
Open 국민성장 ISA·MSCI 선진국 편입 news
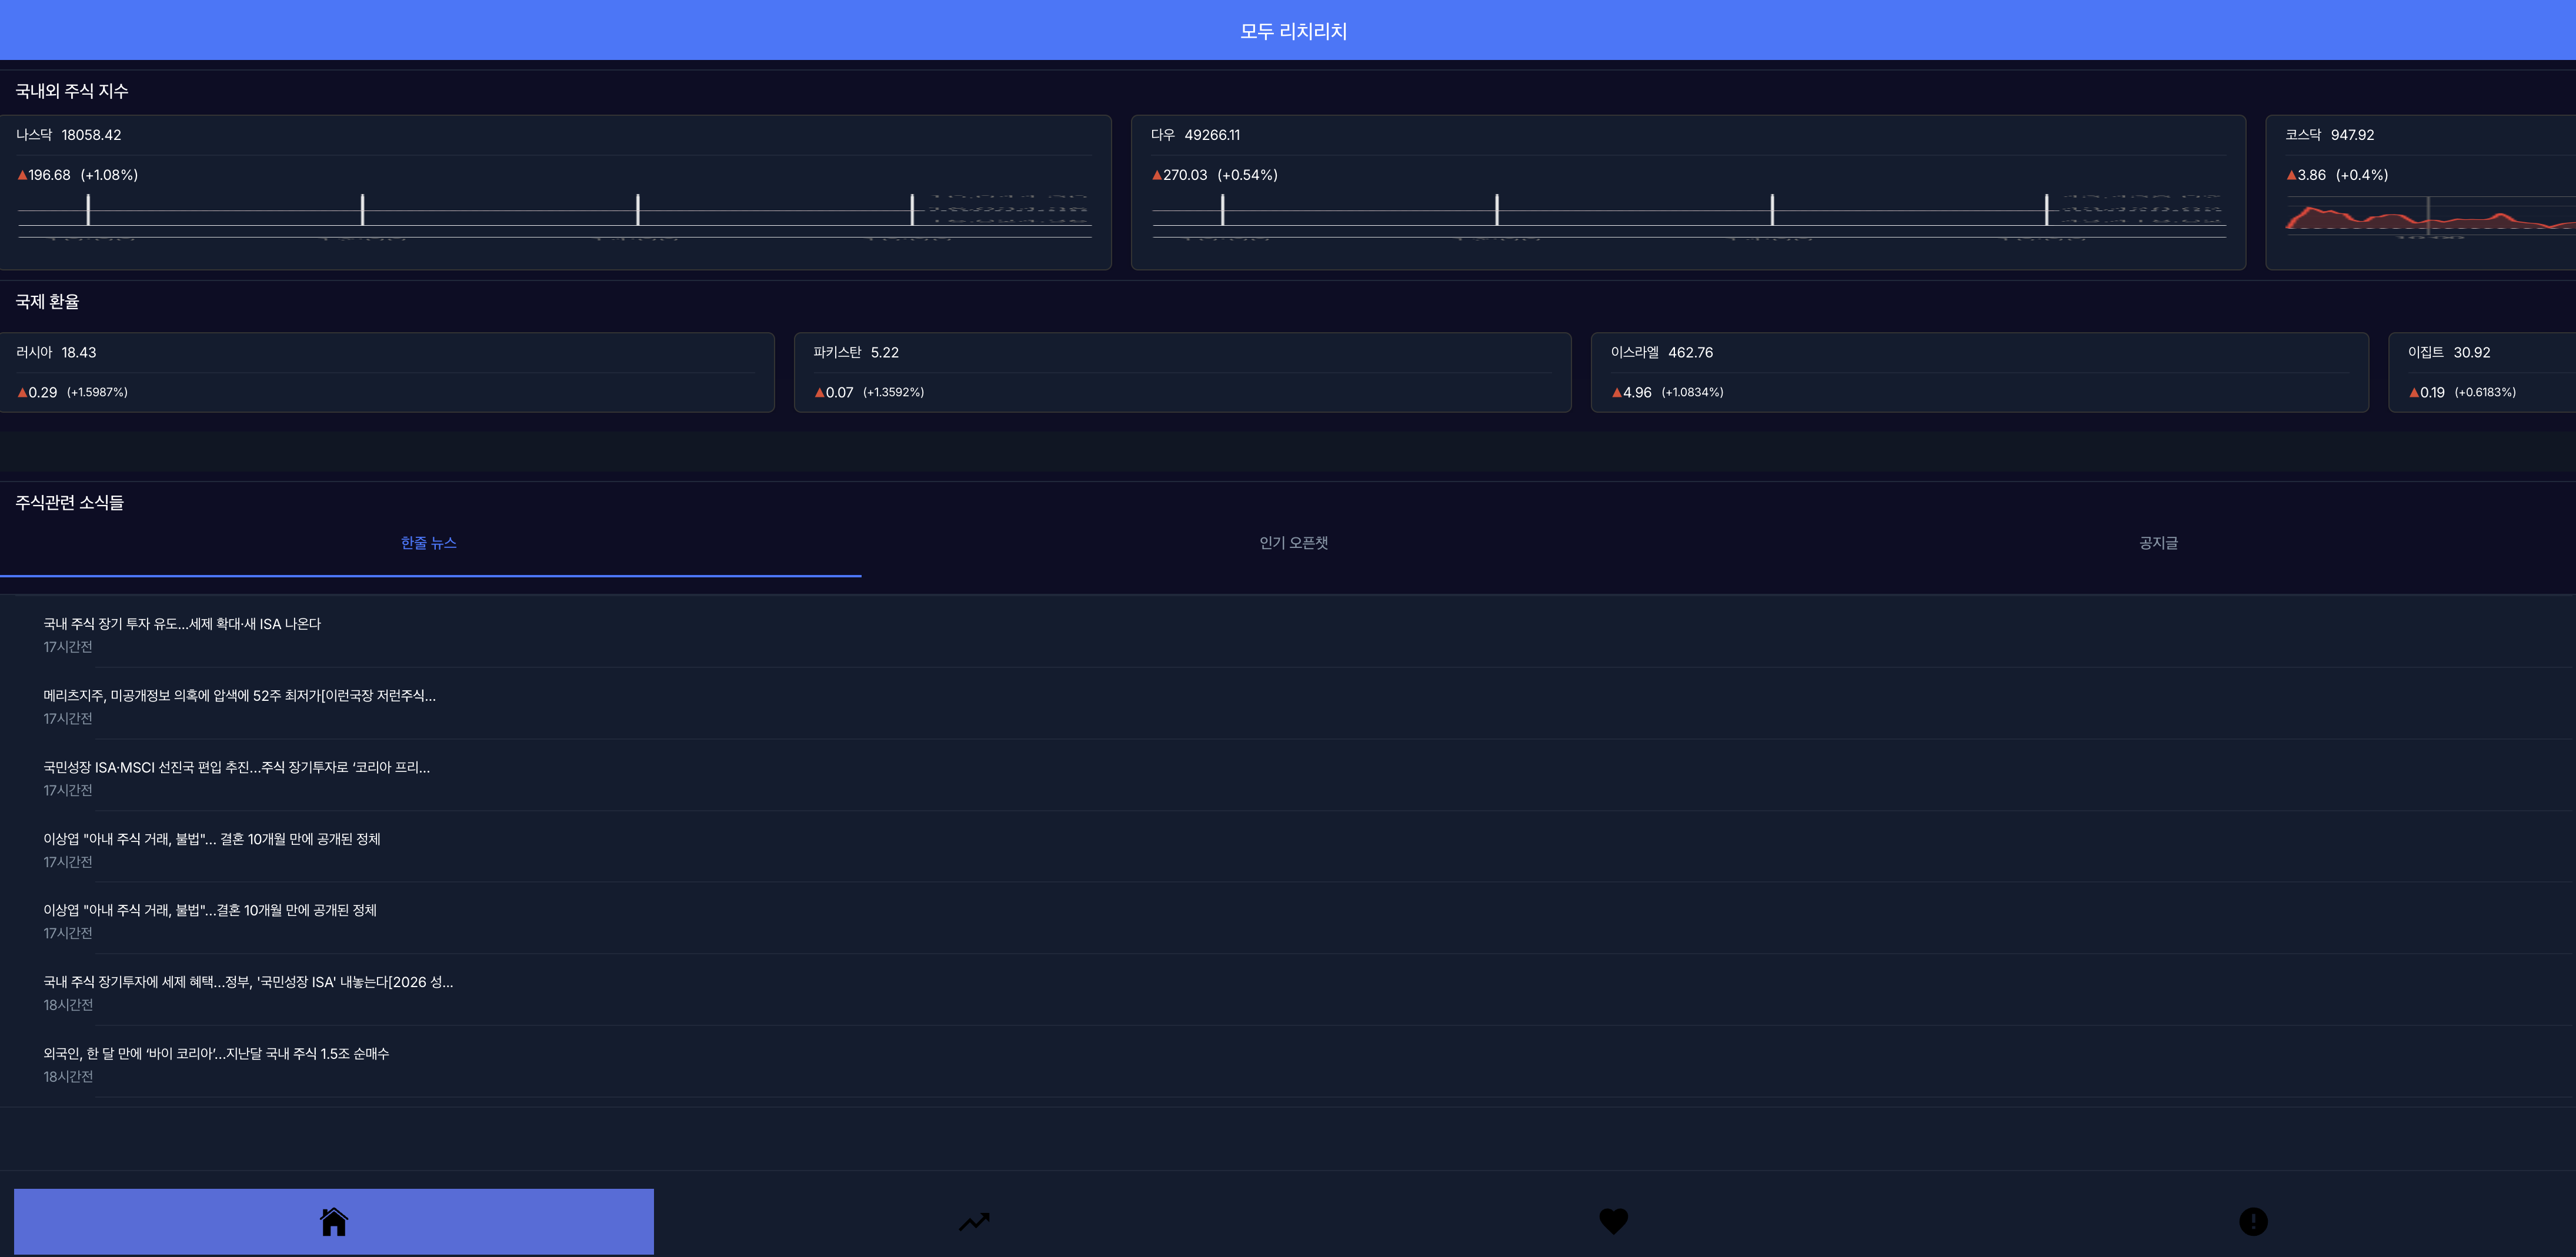[x=236, y=768]
